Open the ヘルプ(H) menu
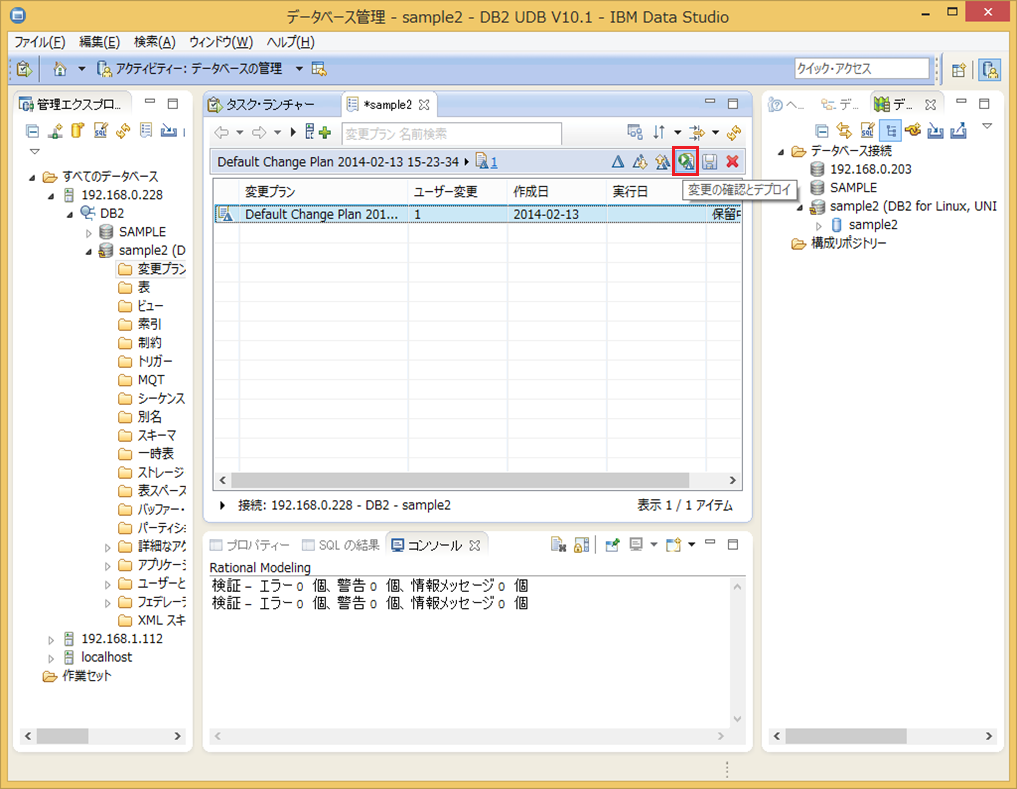 click(x=291, y=42)
